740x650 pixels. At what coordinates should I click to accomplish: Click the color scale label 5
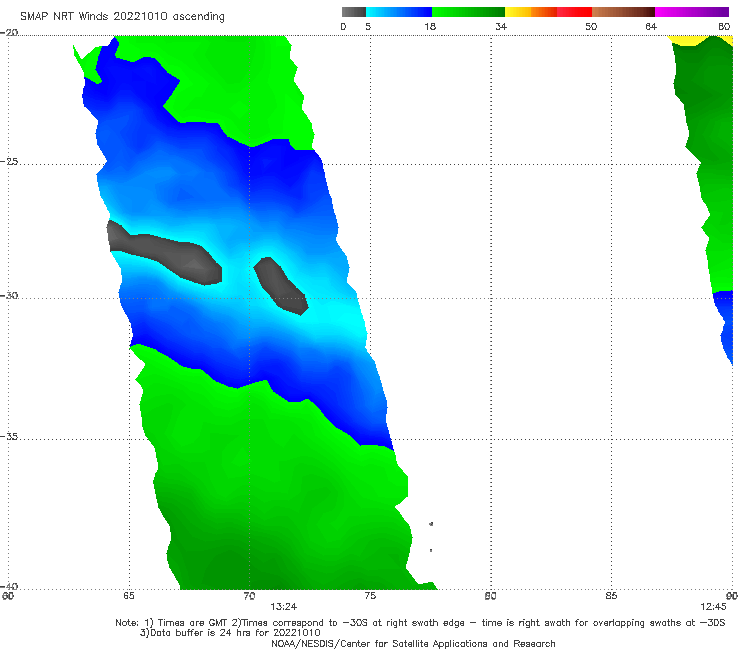(x=368, y=26)
